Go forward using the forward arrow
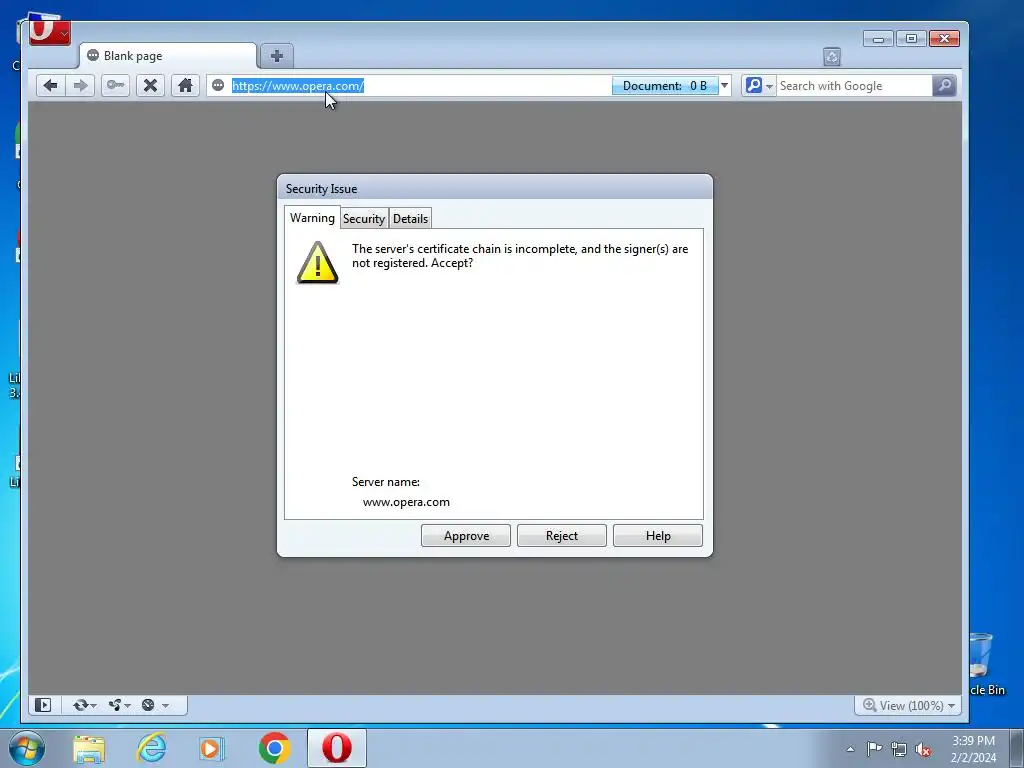Viewport: 1024px width, 768px height. 80,86
